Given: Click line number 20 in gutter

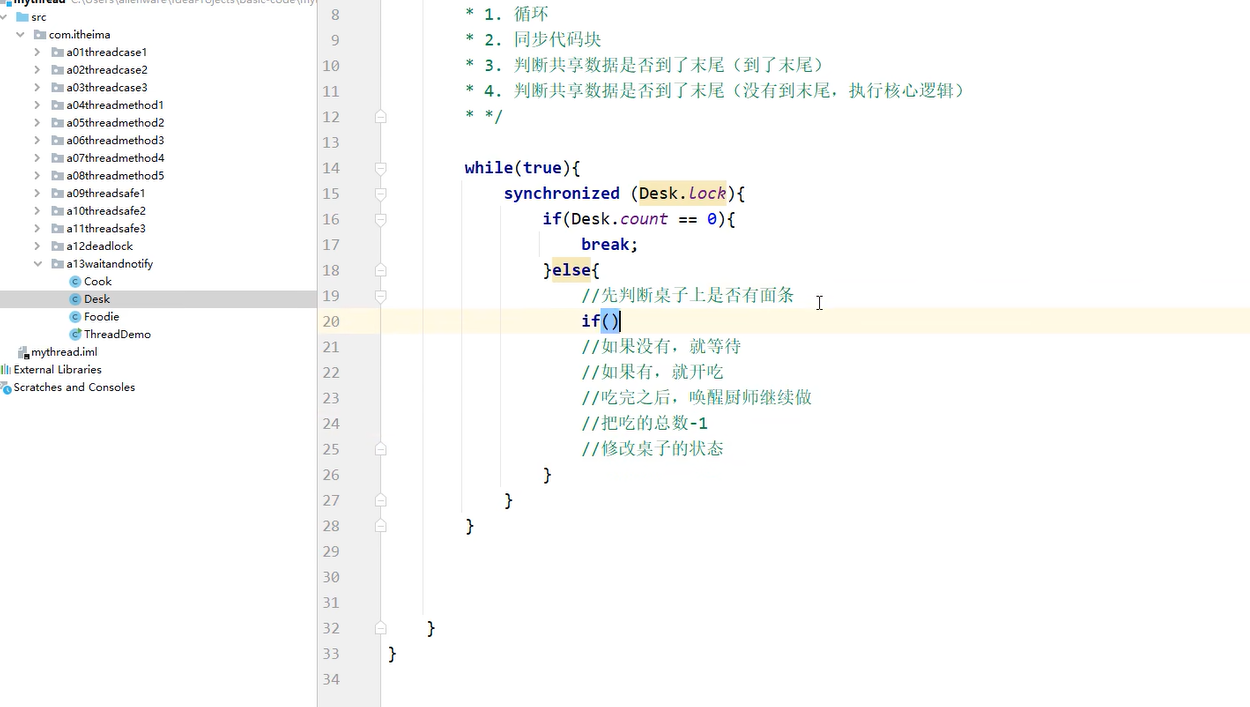Looking at the screenshot, I should (331, 321).
